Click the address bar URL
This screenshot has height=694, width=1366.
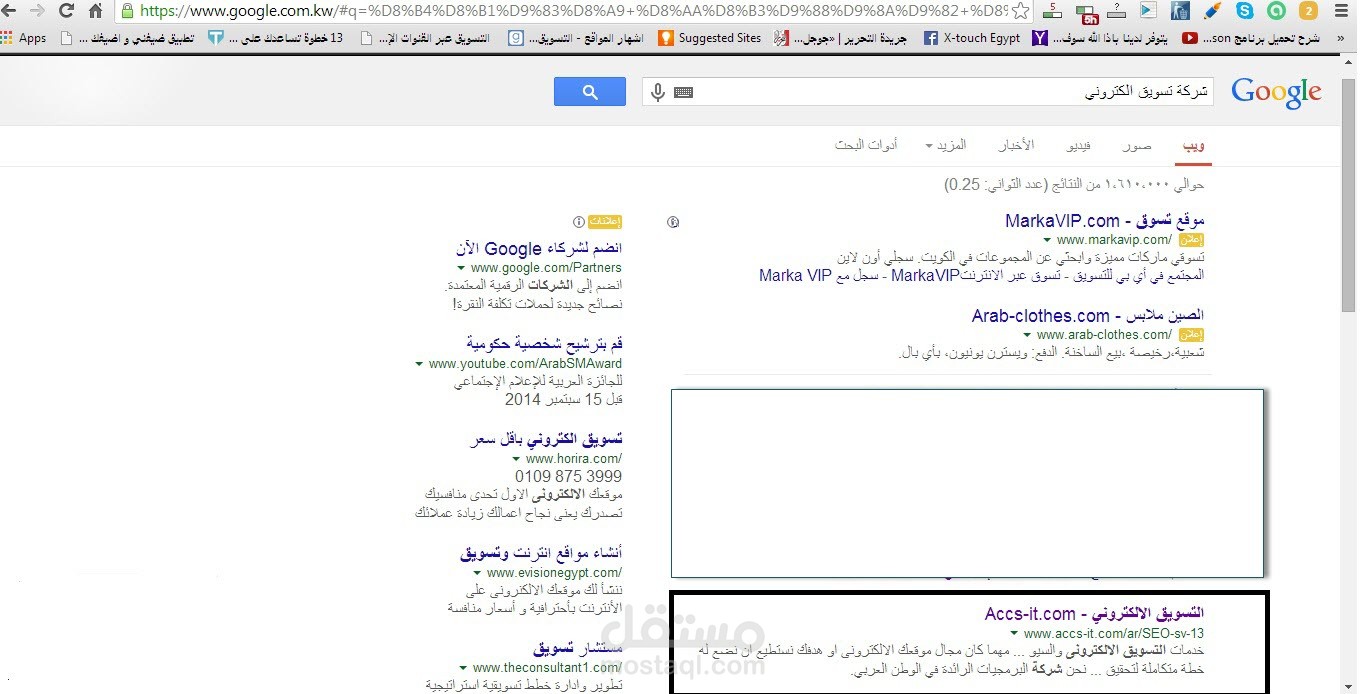click(x=572, y=11)
